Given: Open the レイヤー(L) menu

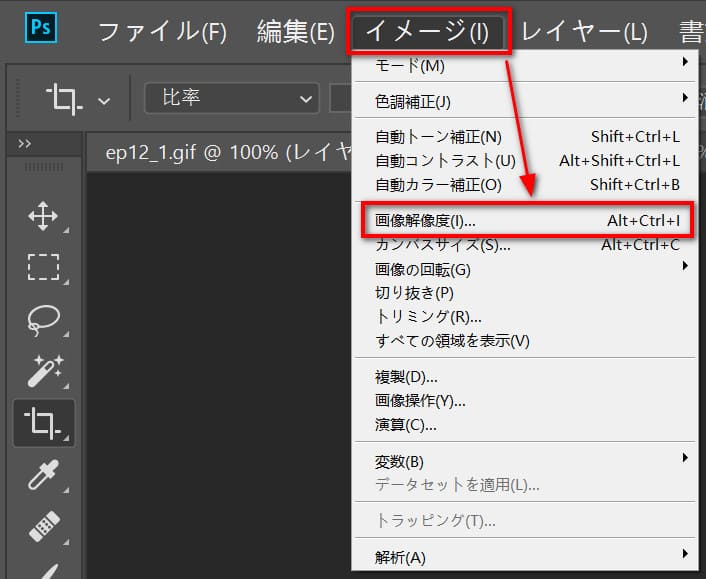Looking at the screenshot, I should point(584,32).
